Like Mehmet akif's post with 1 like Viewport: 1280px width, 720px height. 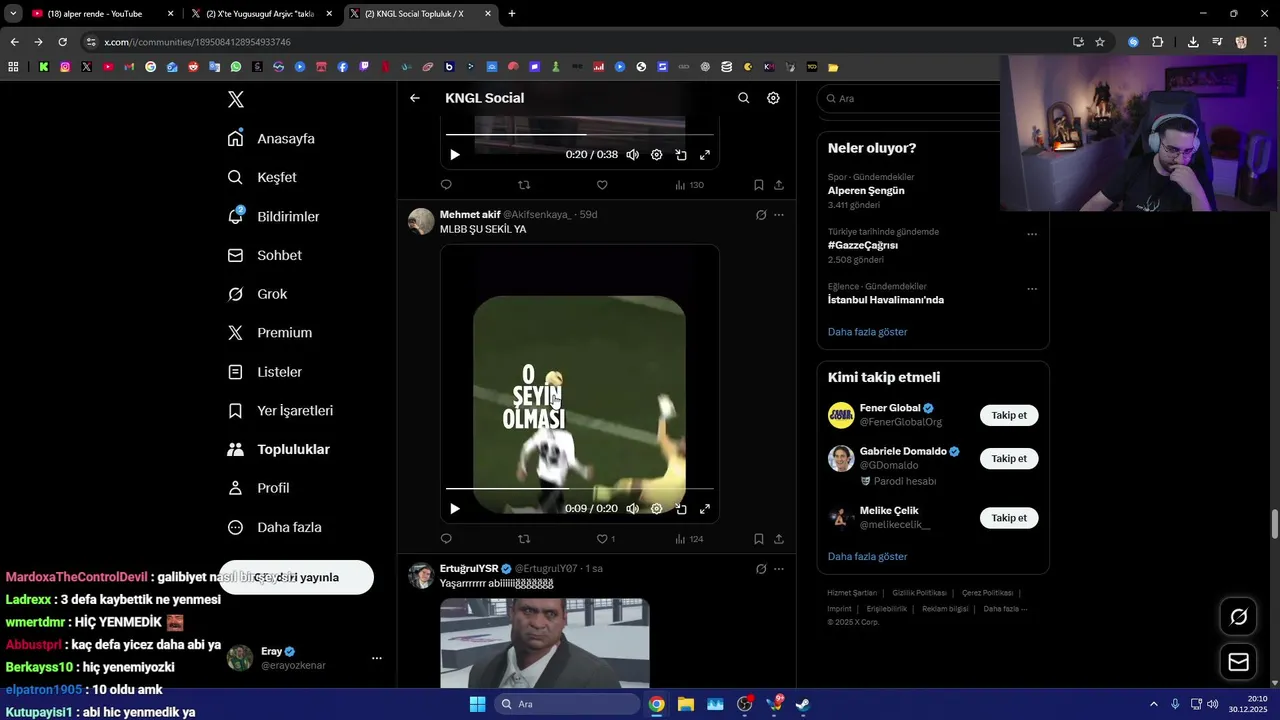tap(606, 539)
